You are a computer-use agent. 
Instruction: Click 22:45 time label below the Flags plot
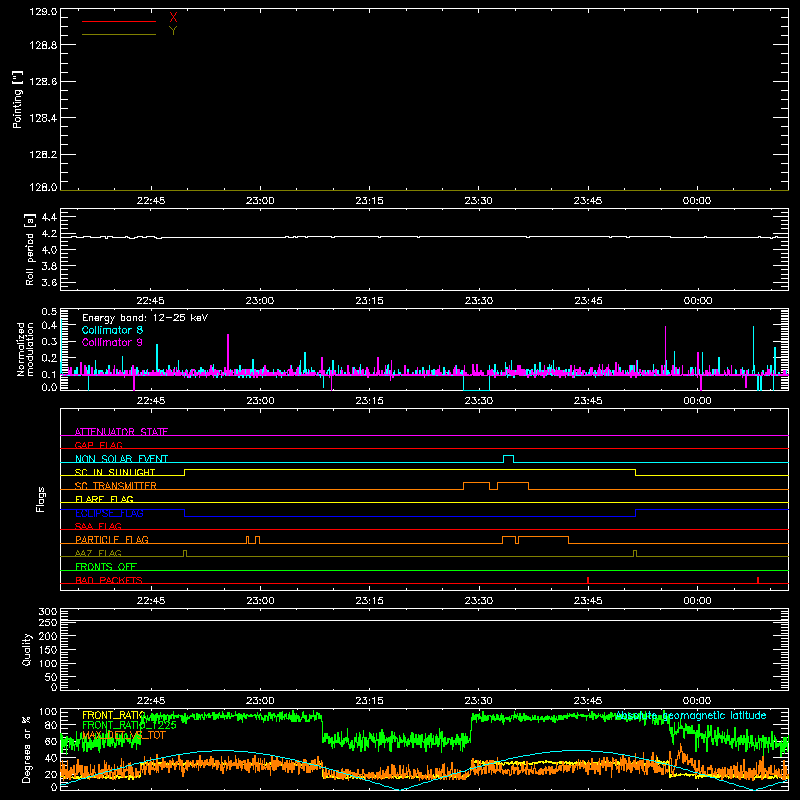tap(151, 601)
